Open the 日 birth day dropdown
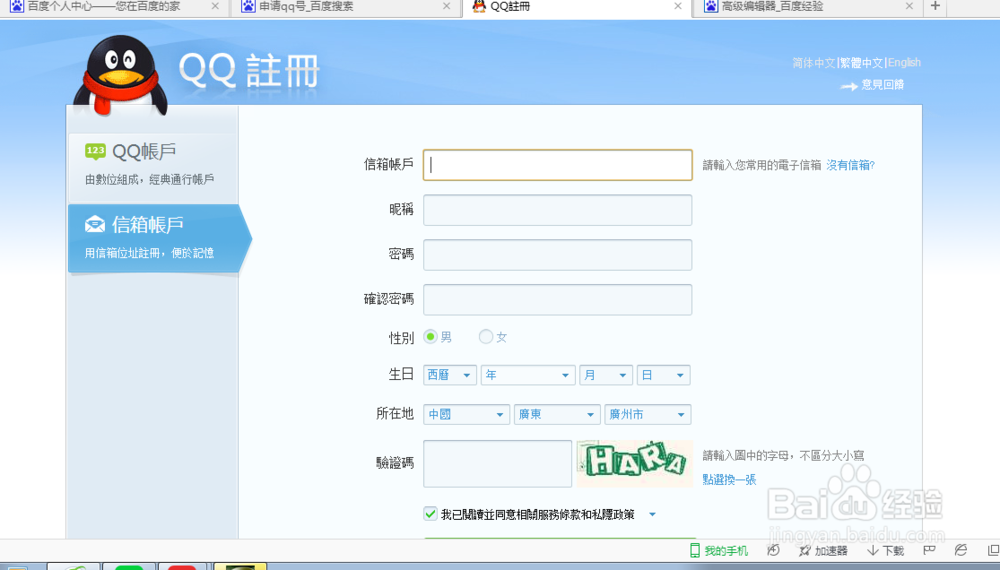Viewport: 1000px width, 570px height. click(x=663, y=375)
